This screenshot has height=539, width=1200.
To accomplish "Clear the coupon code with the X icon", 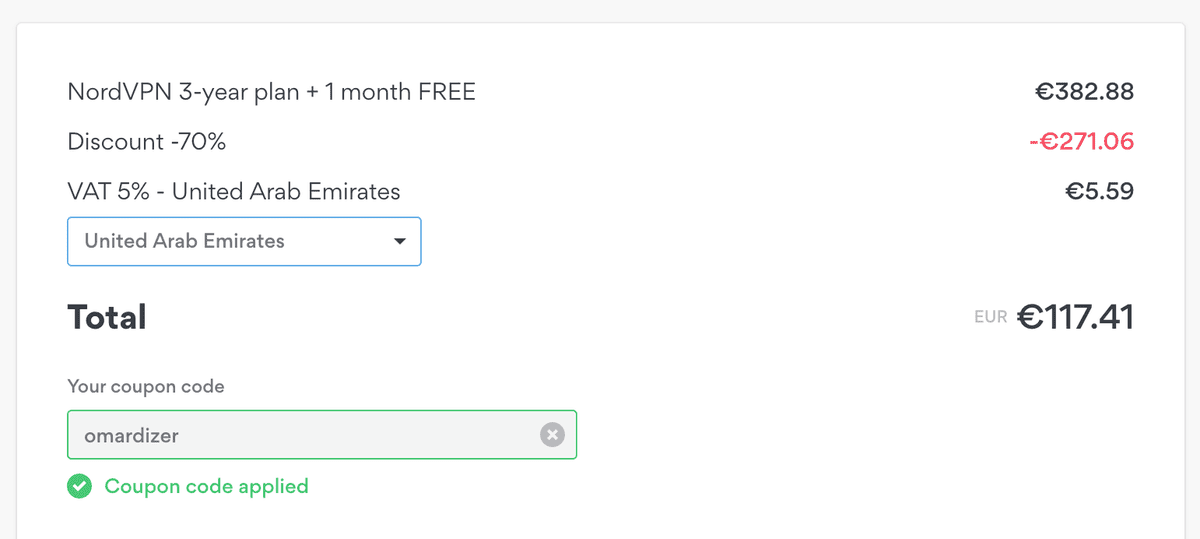I will (552, 435).
